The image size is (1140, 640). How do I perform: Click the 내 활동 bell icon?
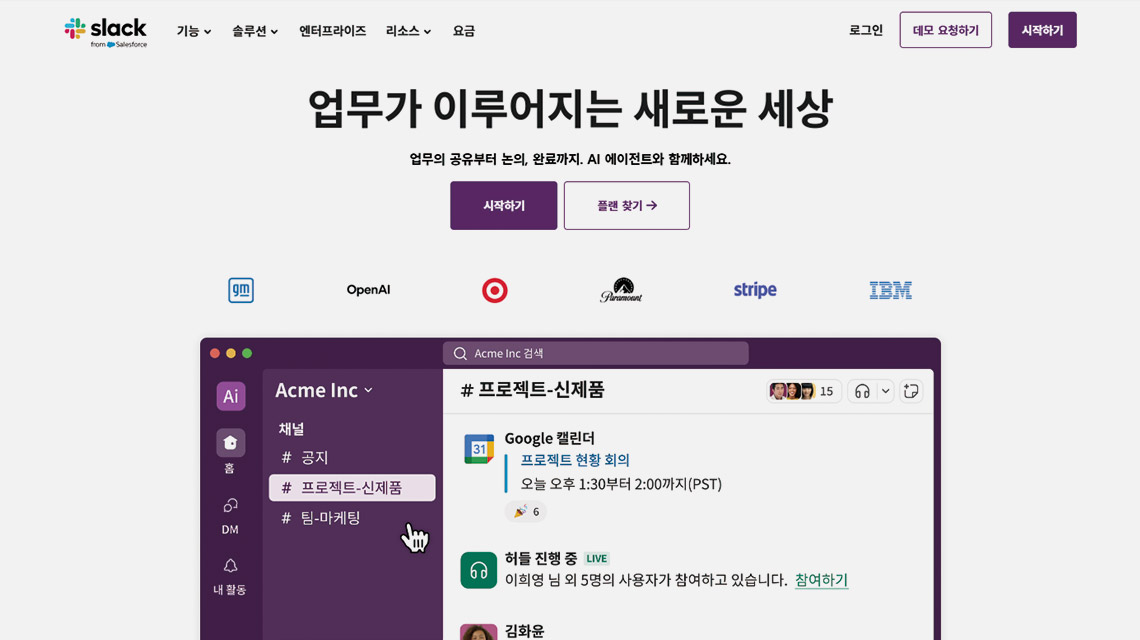[230, 566]
